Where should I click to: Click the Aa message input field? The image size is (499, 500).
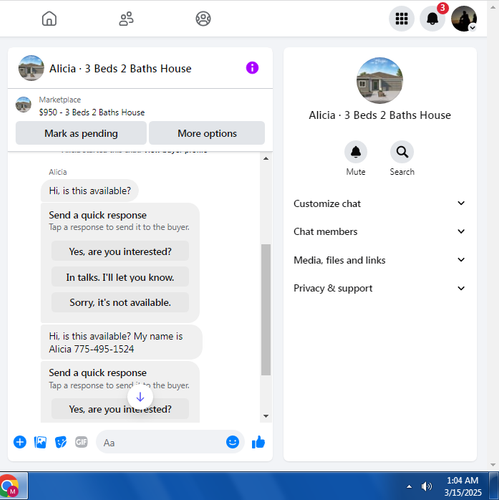tap(162, 442)
